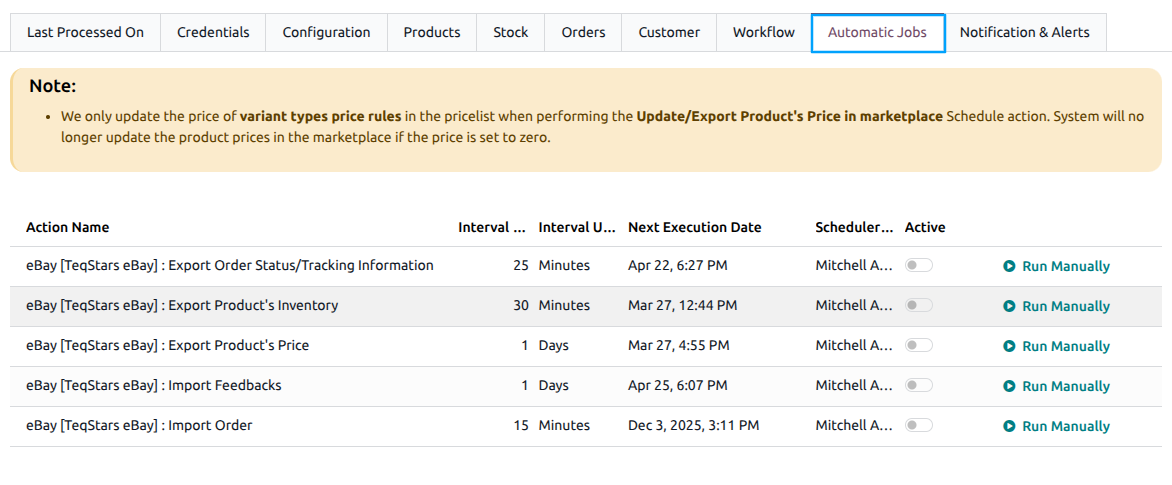Sort by Action Name column header
1172x485 pixels.
pyautogui.click(x=67, y=227)
